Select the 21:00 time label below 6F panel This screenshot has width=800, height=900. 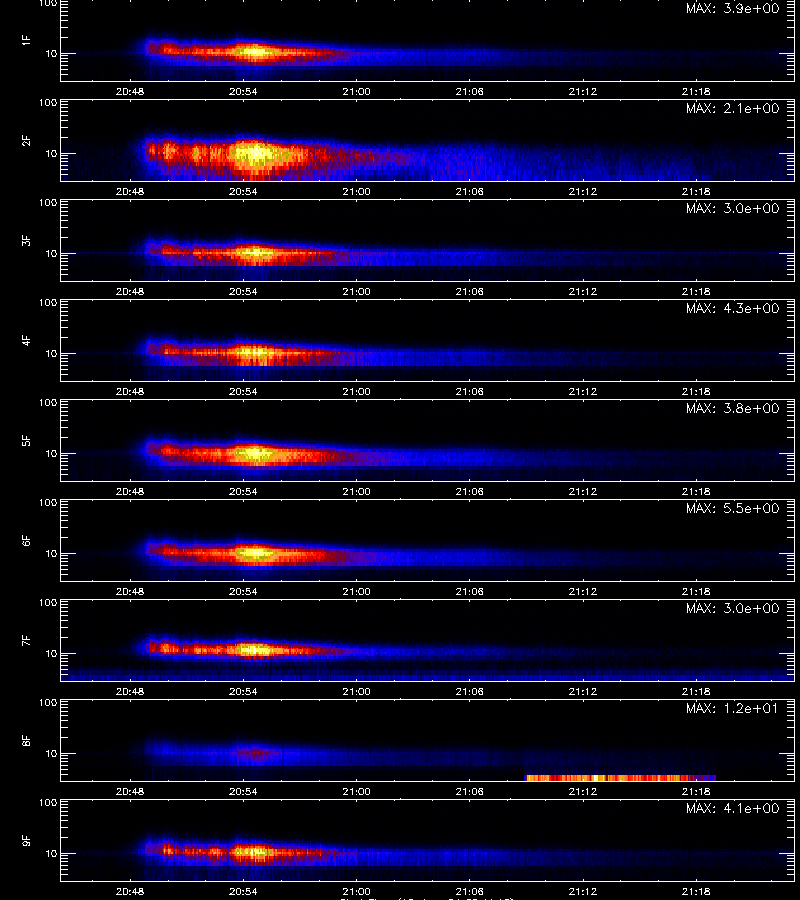tap(356, 591)
